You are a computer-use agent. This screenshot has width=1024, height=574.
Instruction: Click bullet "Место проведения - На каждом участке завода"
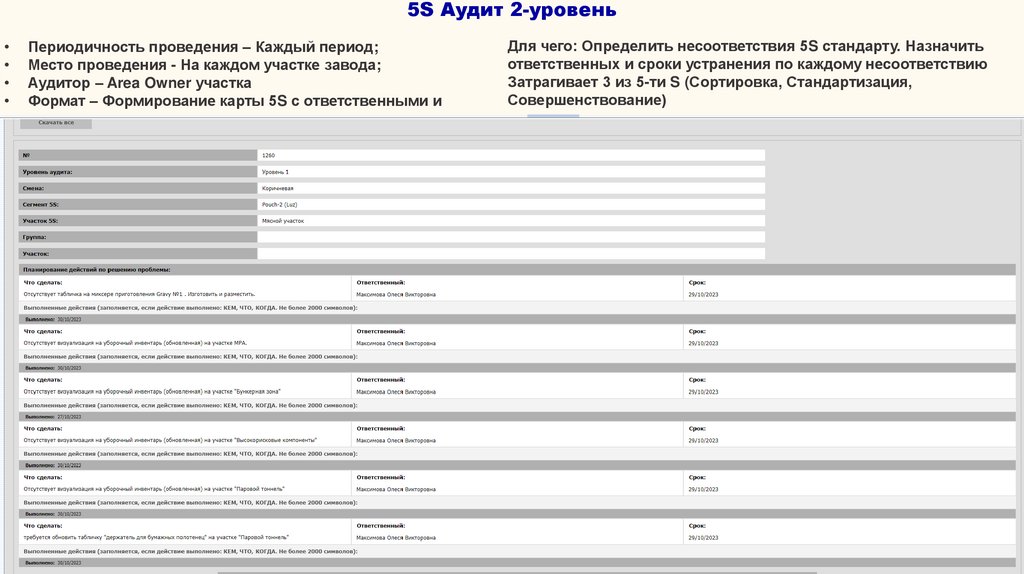pyautogui.click(x=204, y=65)
